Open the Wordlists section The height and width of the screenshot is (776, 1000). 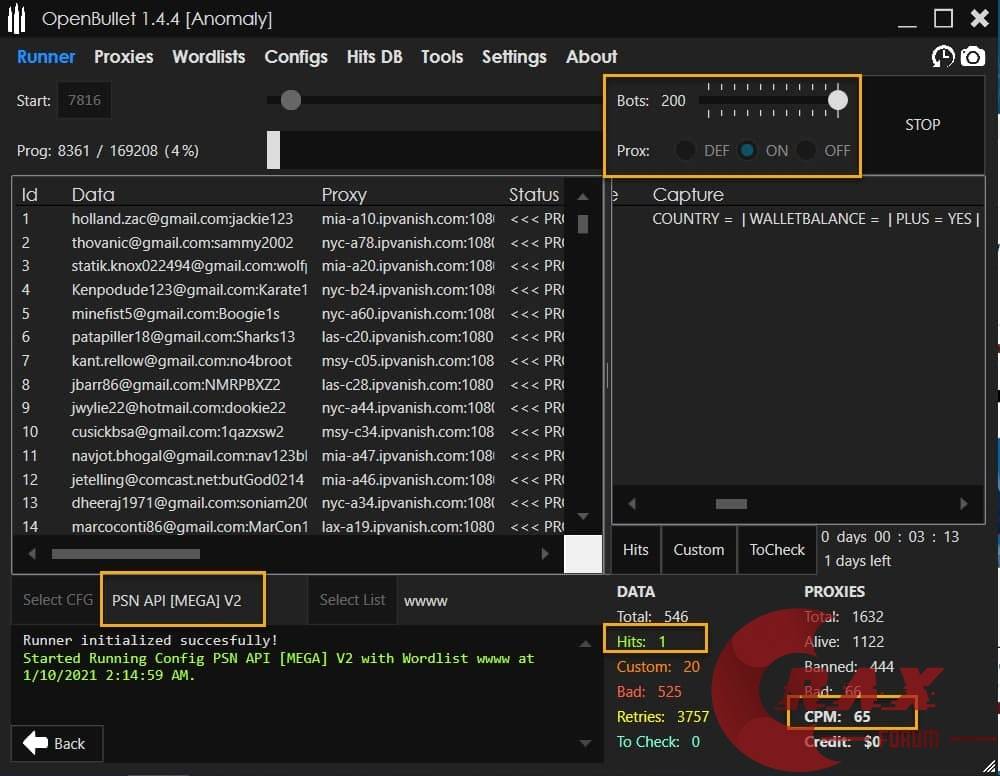(209, 57)
